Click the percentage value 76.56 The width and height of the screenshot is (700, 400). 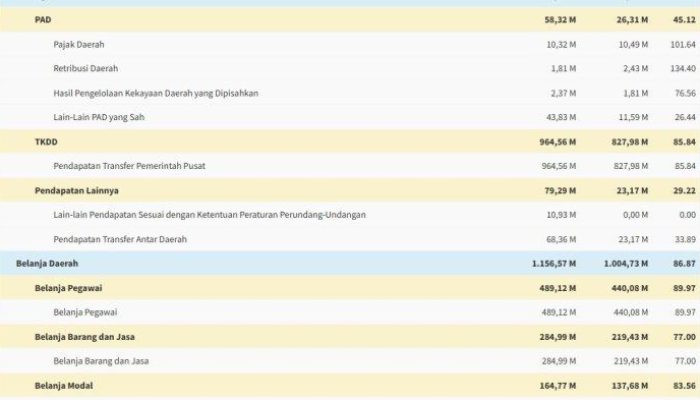coord(685,93)
